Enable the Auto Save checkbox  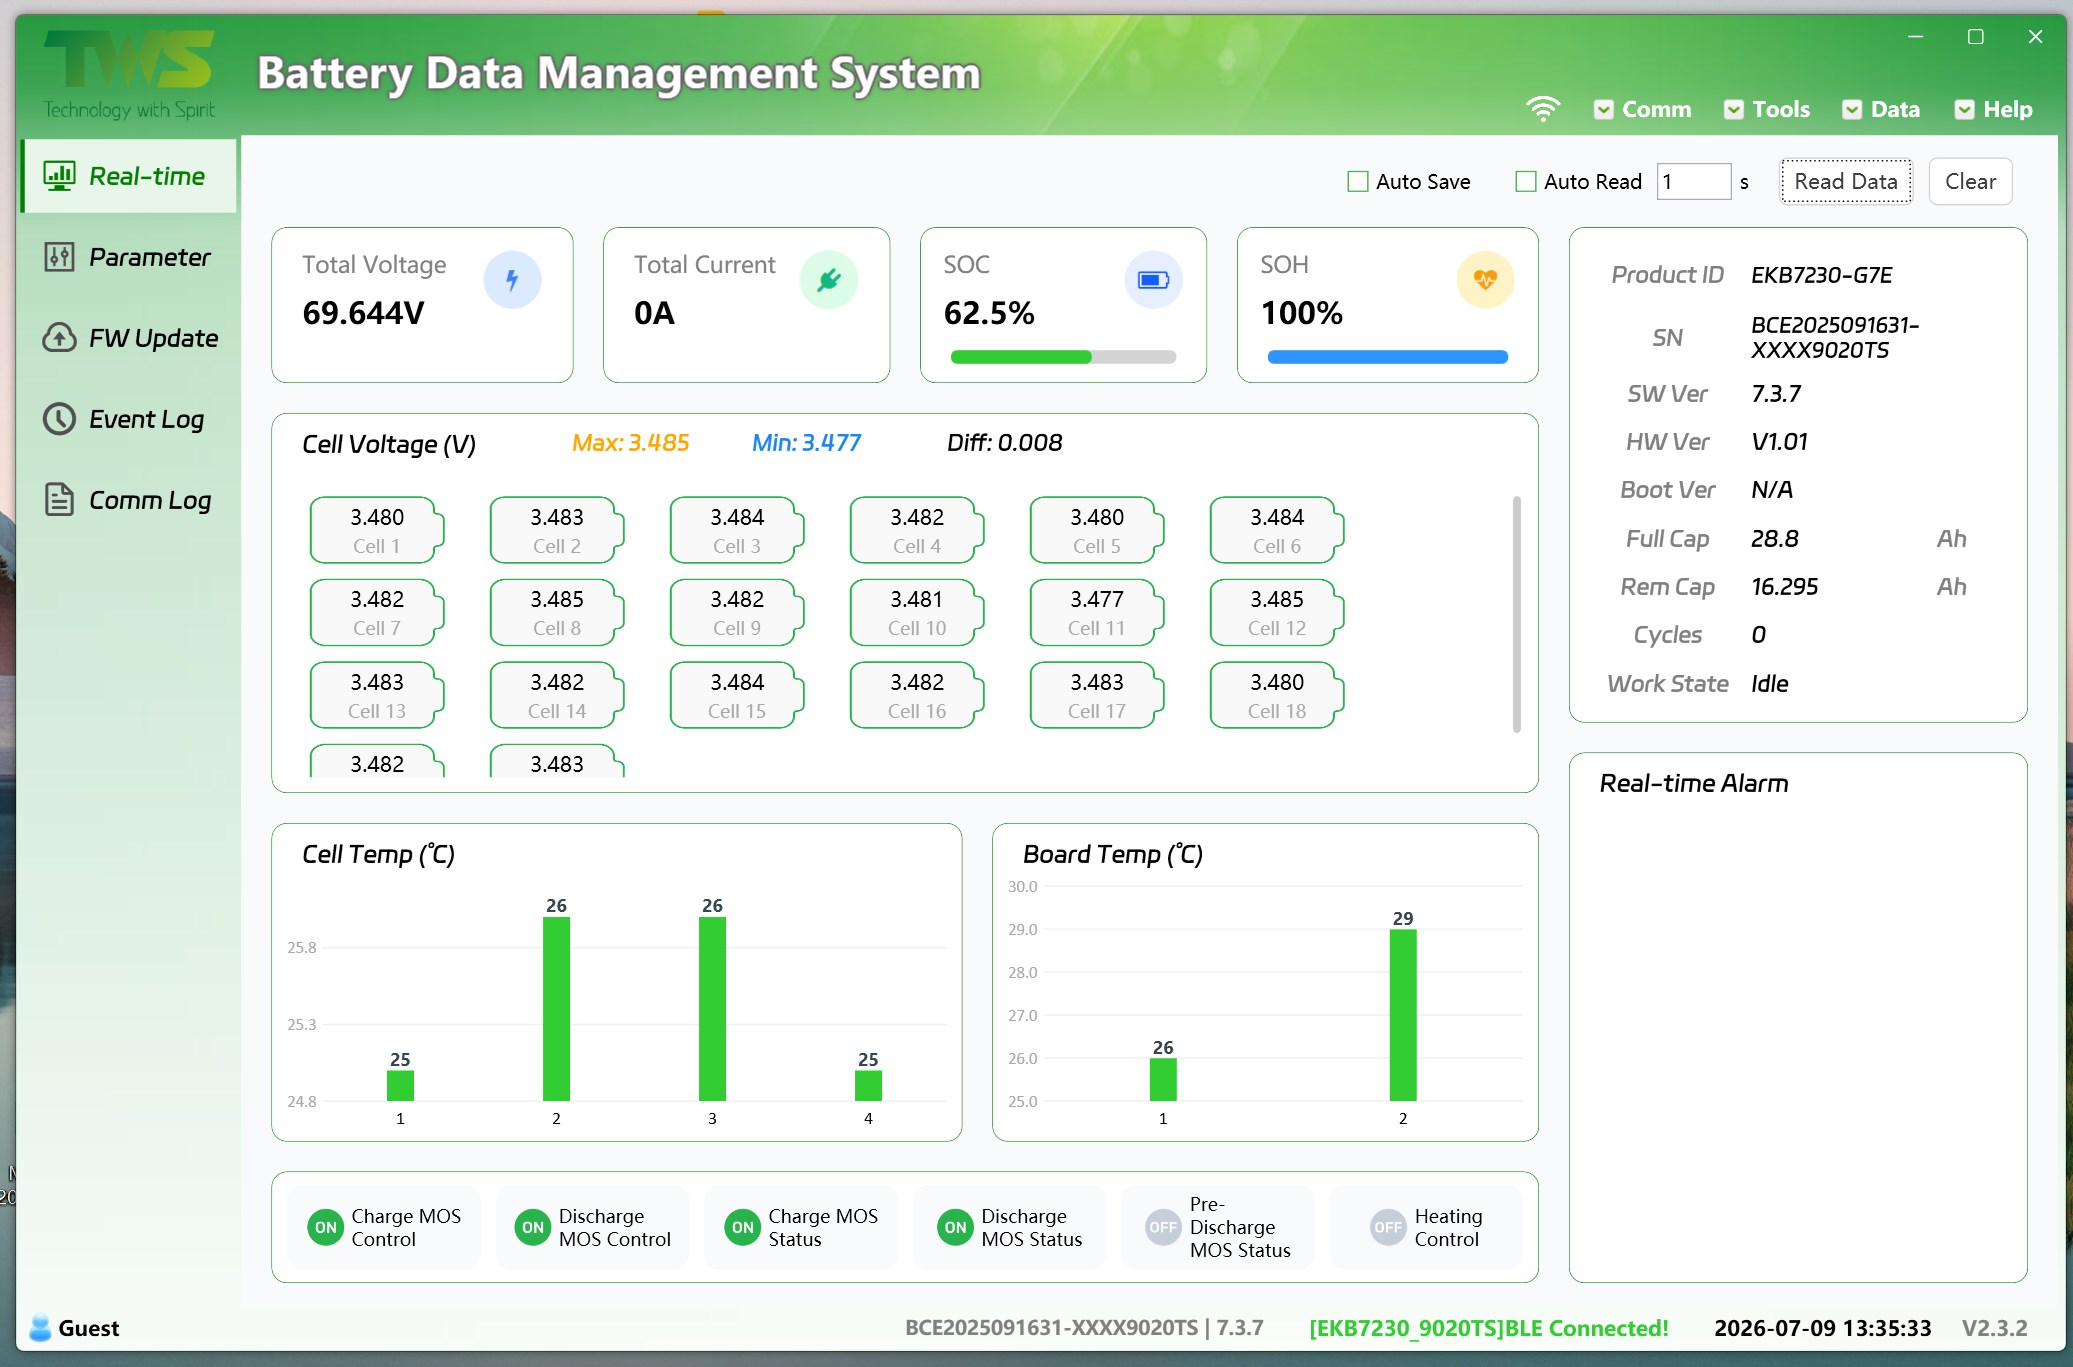1357,182
